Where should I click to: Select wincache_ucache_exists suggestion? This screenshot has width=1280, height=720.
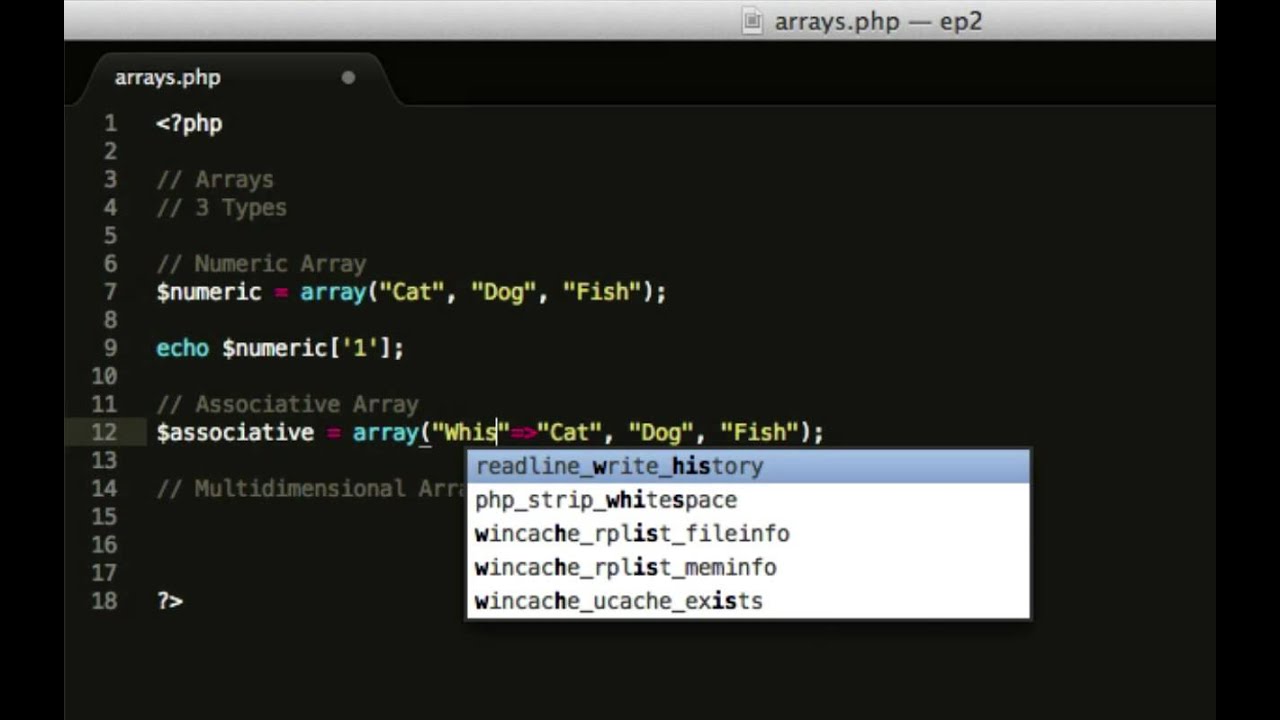click(748, 602)
